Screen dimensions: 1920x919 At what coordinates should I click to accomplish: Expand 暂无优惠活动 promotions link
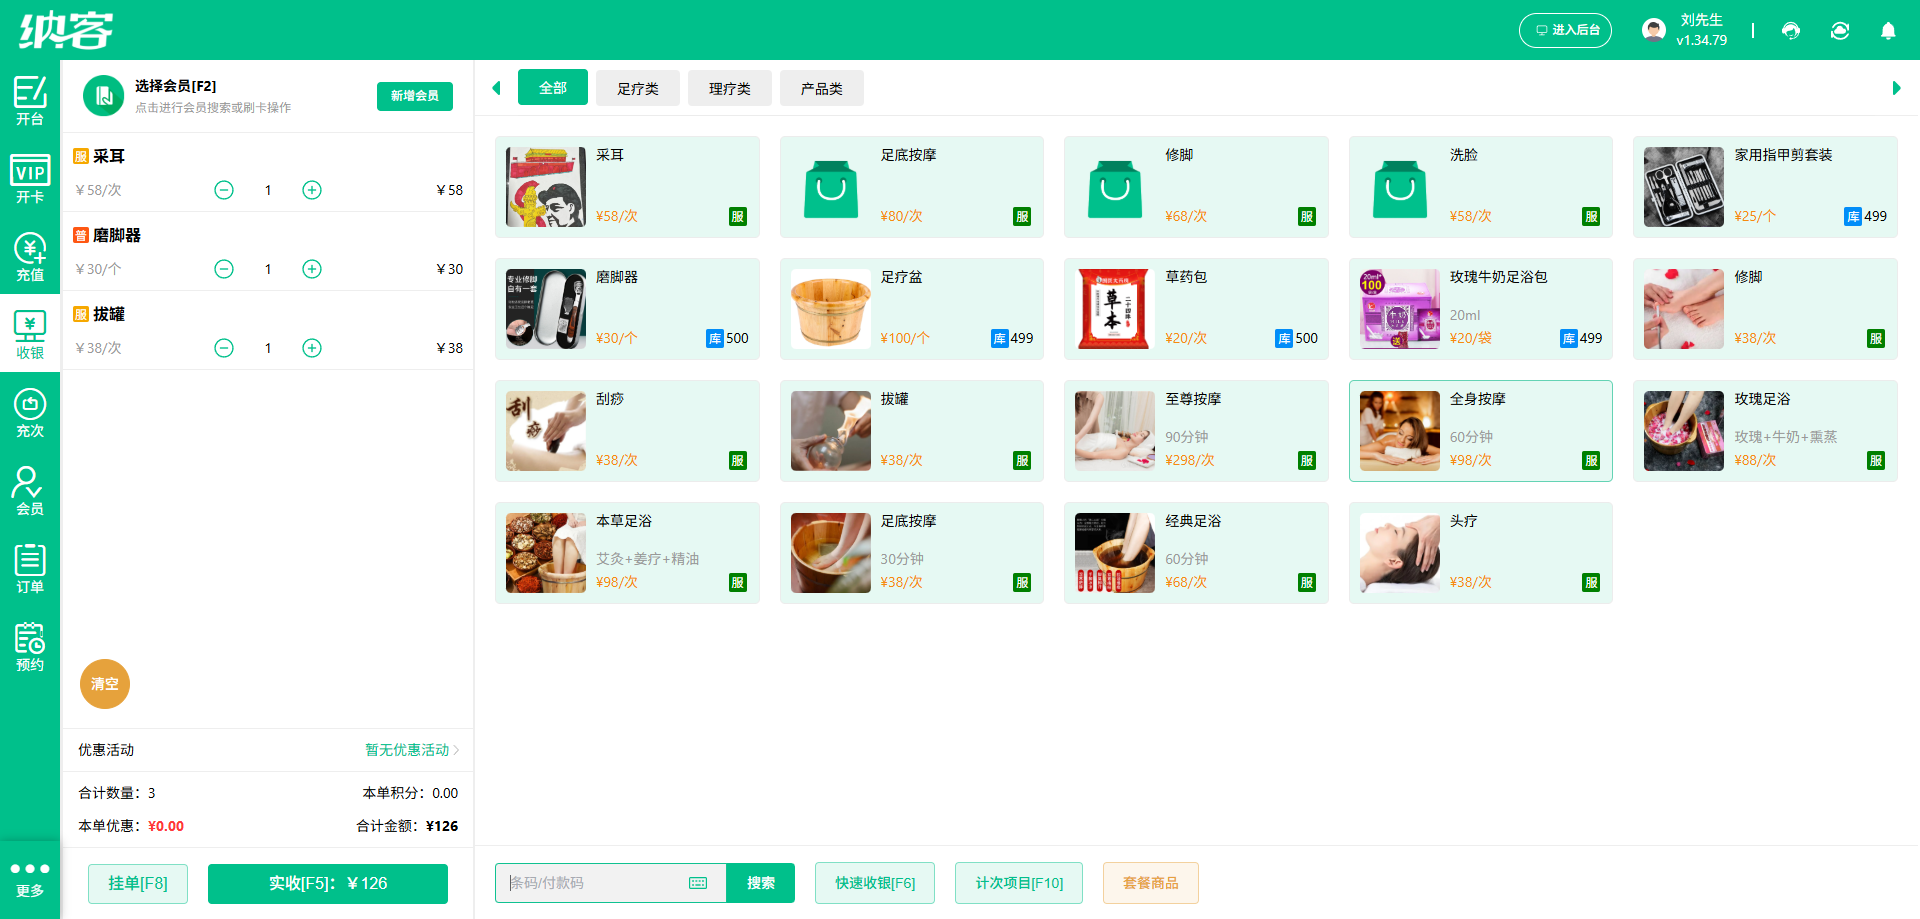pos(412,750)
